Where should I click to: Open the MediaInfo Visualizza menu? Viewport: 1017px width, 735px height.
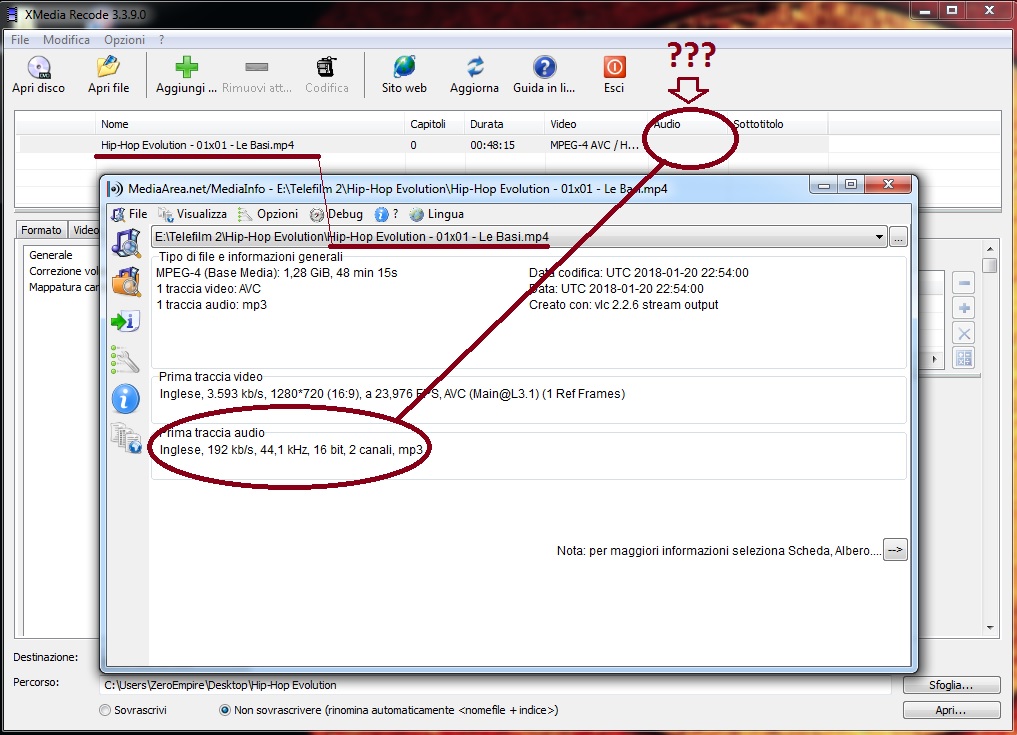(193, 214)
